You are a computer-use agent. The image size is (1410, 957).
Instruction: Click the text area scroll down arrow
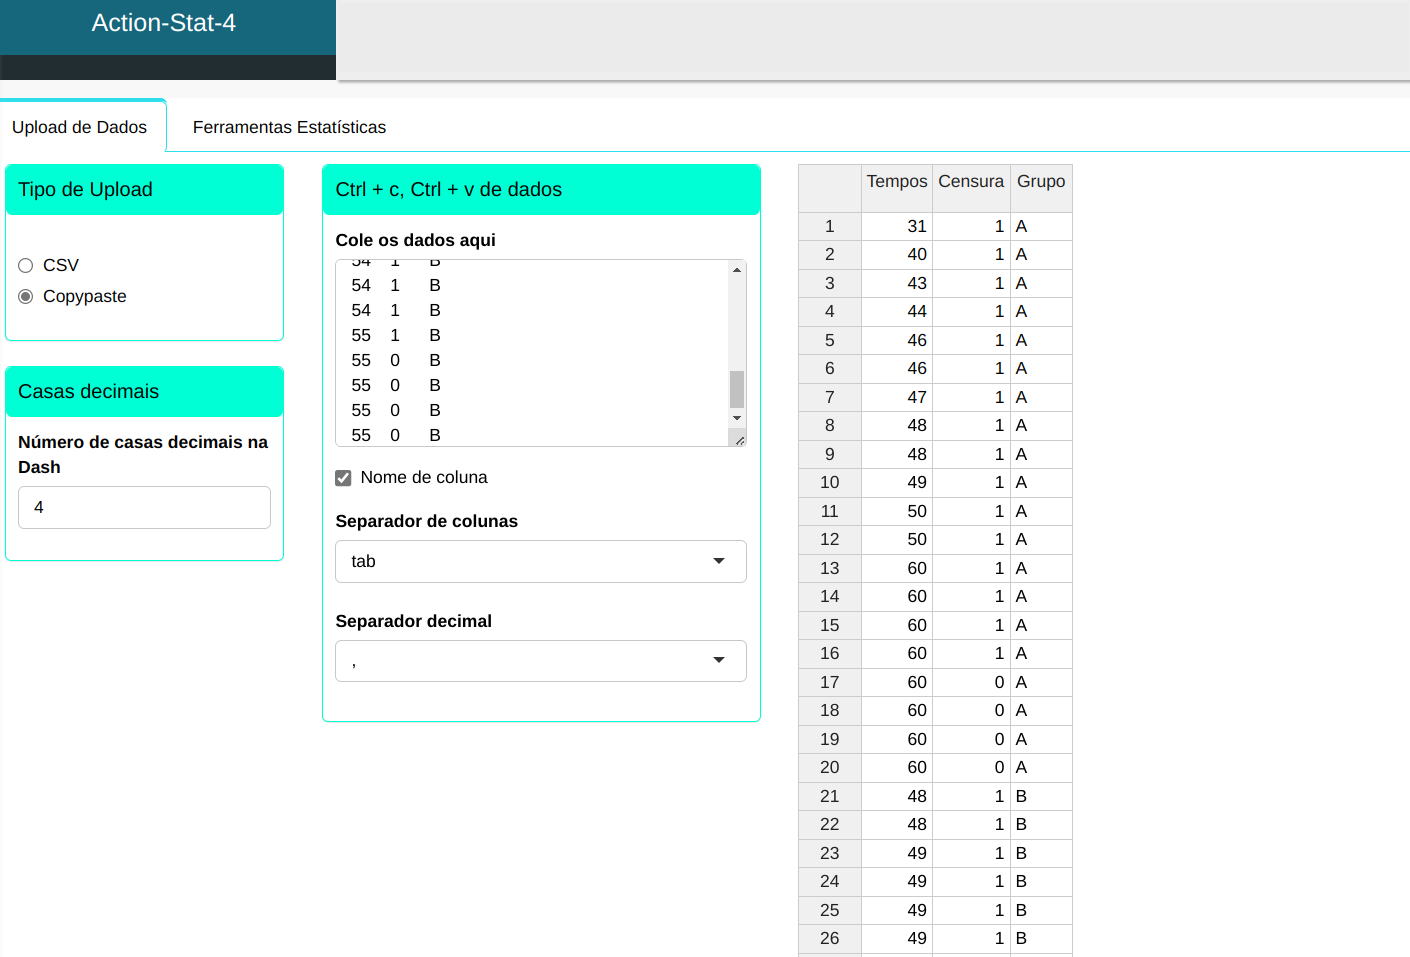click(x=737, y=418)
